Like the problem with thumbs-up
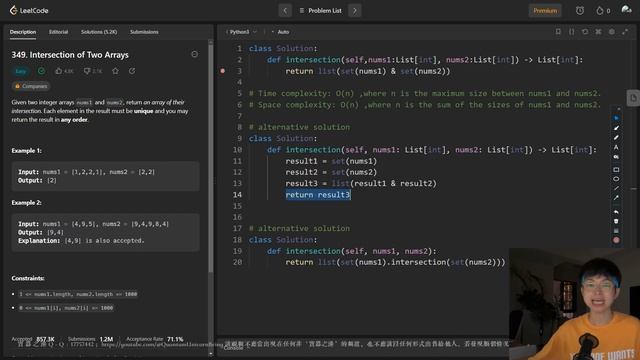Image resolution: width=640 pixels, height=360 pixels. coord(64,71)
